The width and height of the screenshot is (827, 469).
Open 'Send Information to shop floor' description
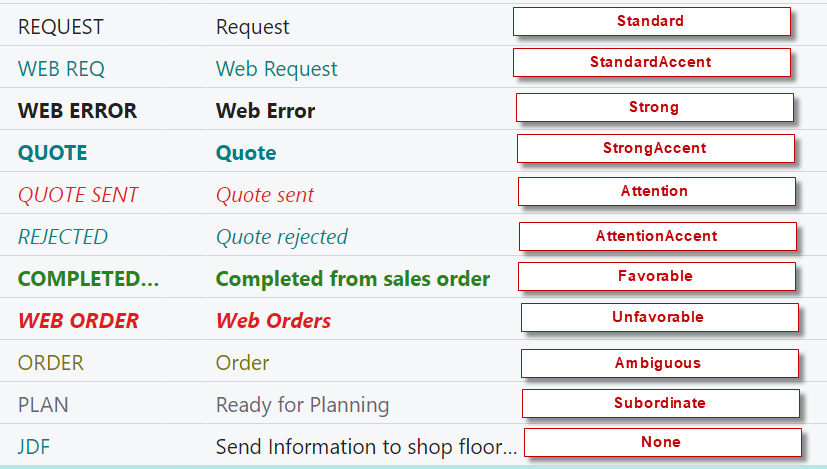coord(366,447)
